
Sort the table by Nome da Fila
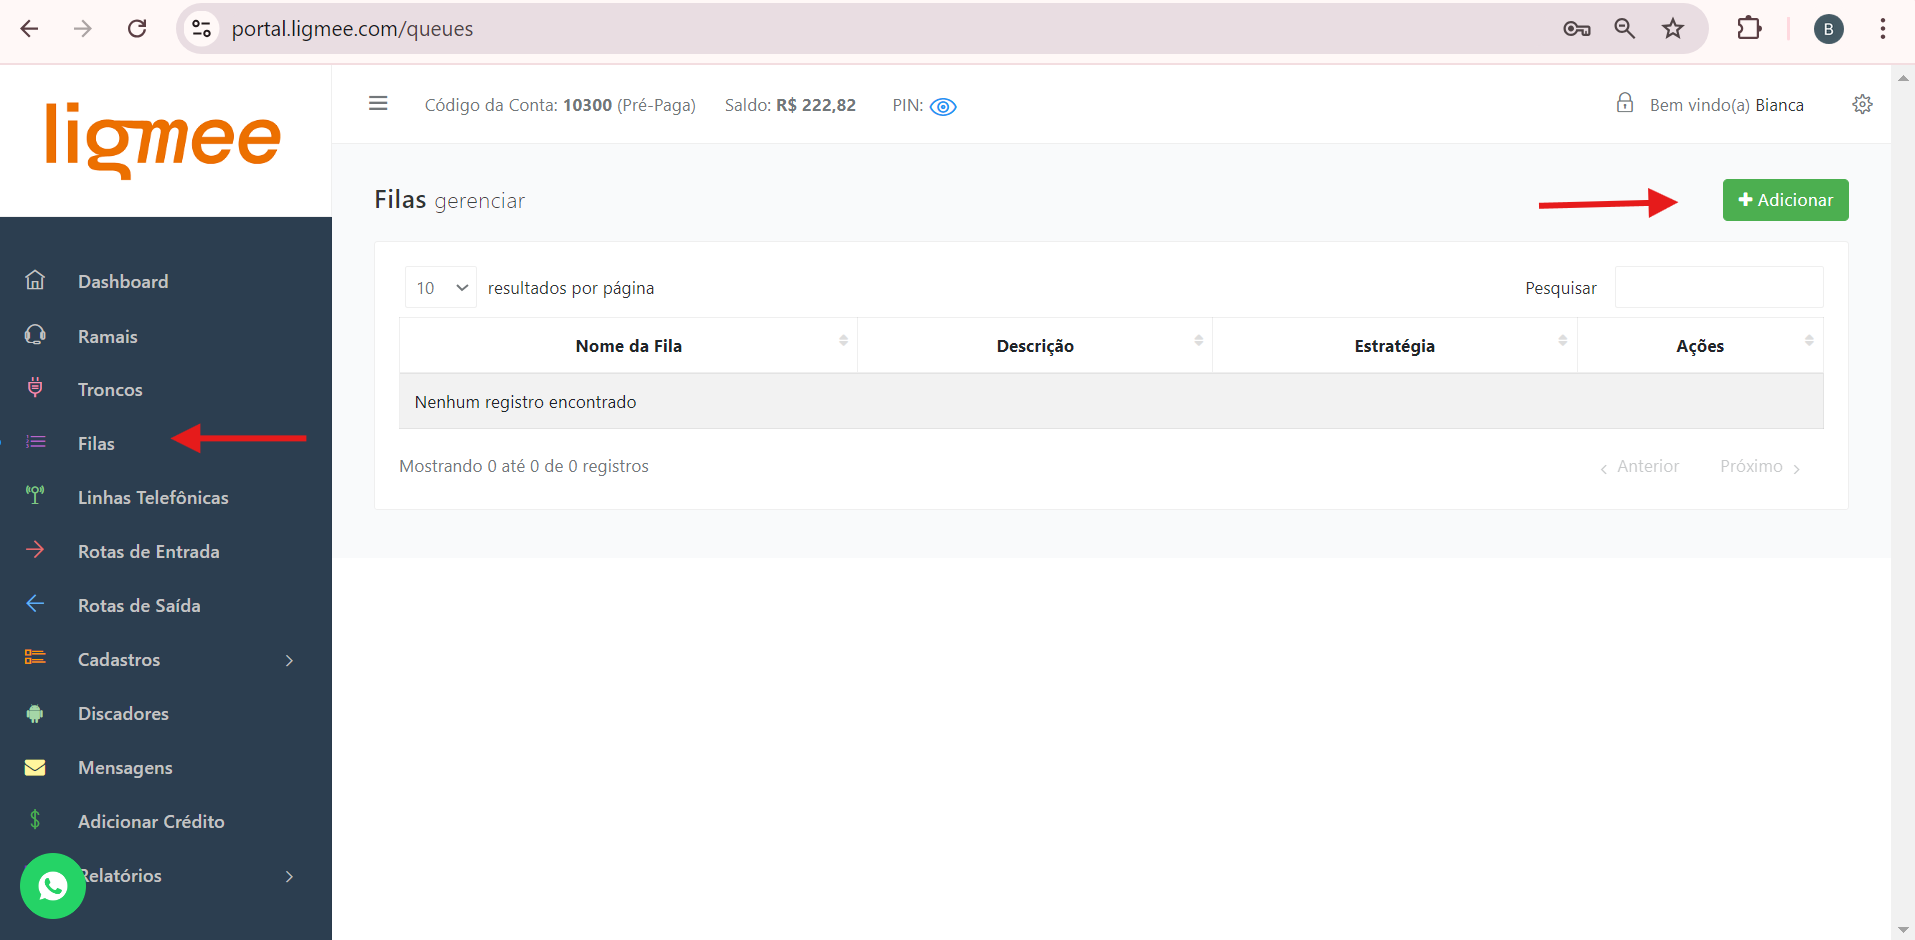628,346
